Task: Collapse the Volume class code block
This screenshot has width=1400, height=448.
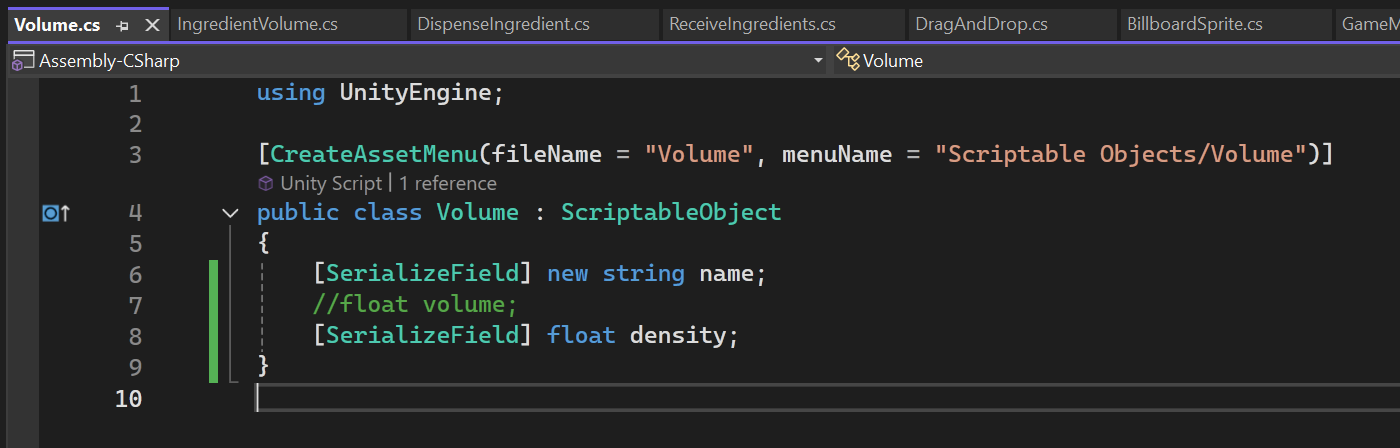Action: coord(230,213)
